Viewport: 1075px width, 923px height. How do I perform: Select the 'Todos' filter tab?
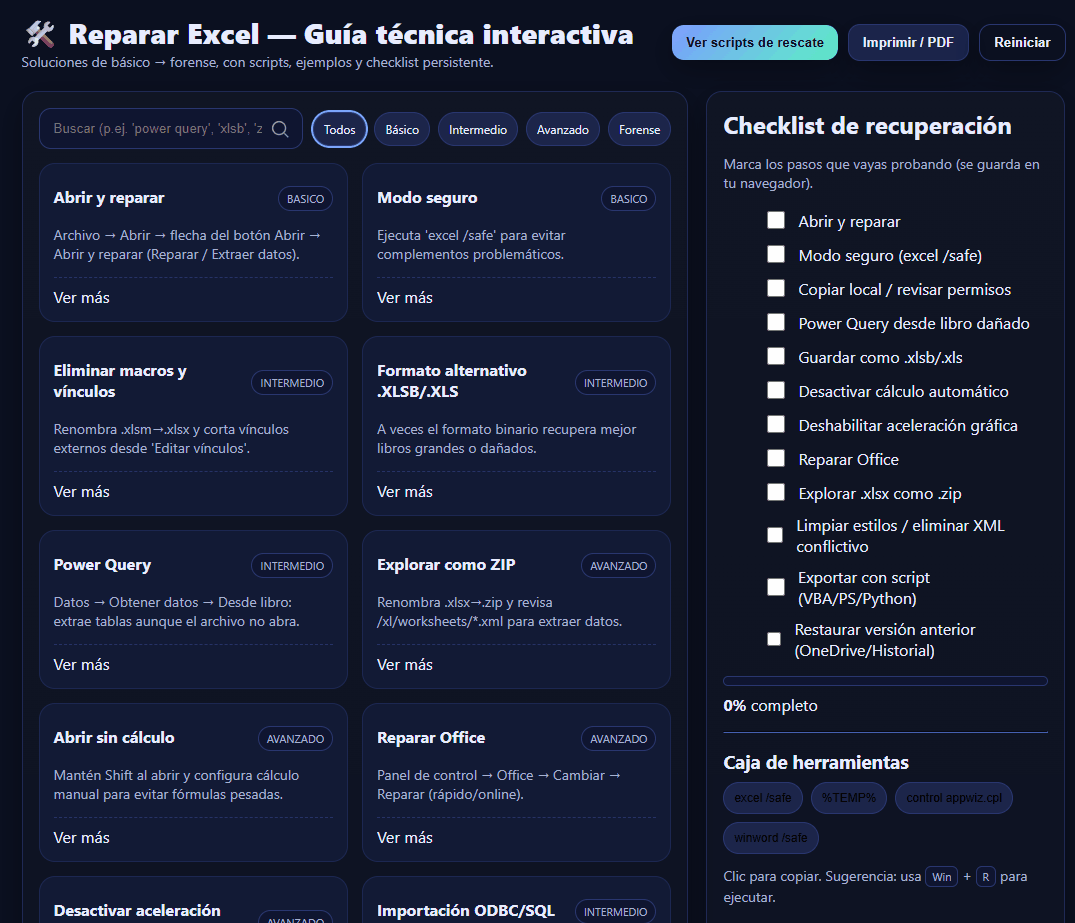(x=339, y=130)
